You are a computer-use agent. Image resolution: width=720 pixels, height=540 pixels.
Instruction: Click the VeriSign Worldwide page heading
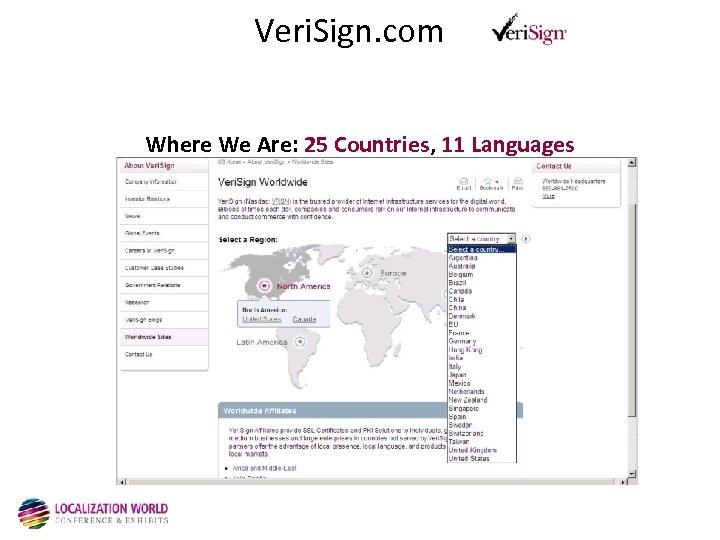263,182
